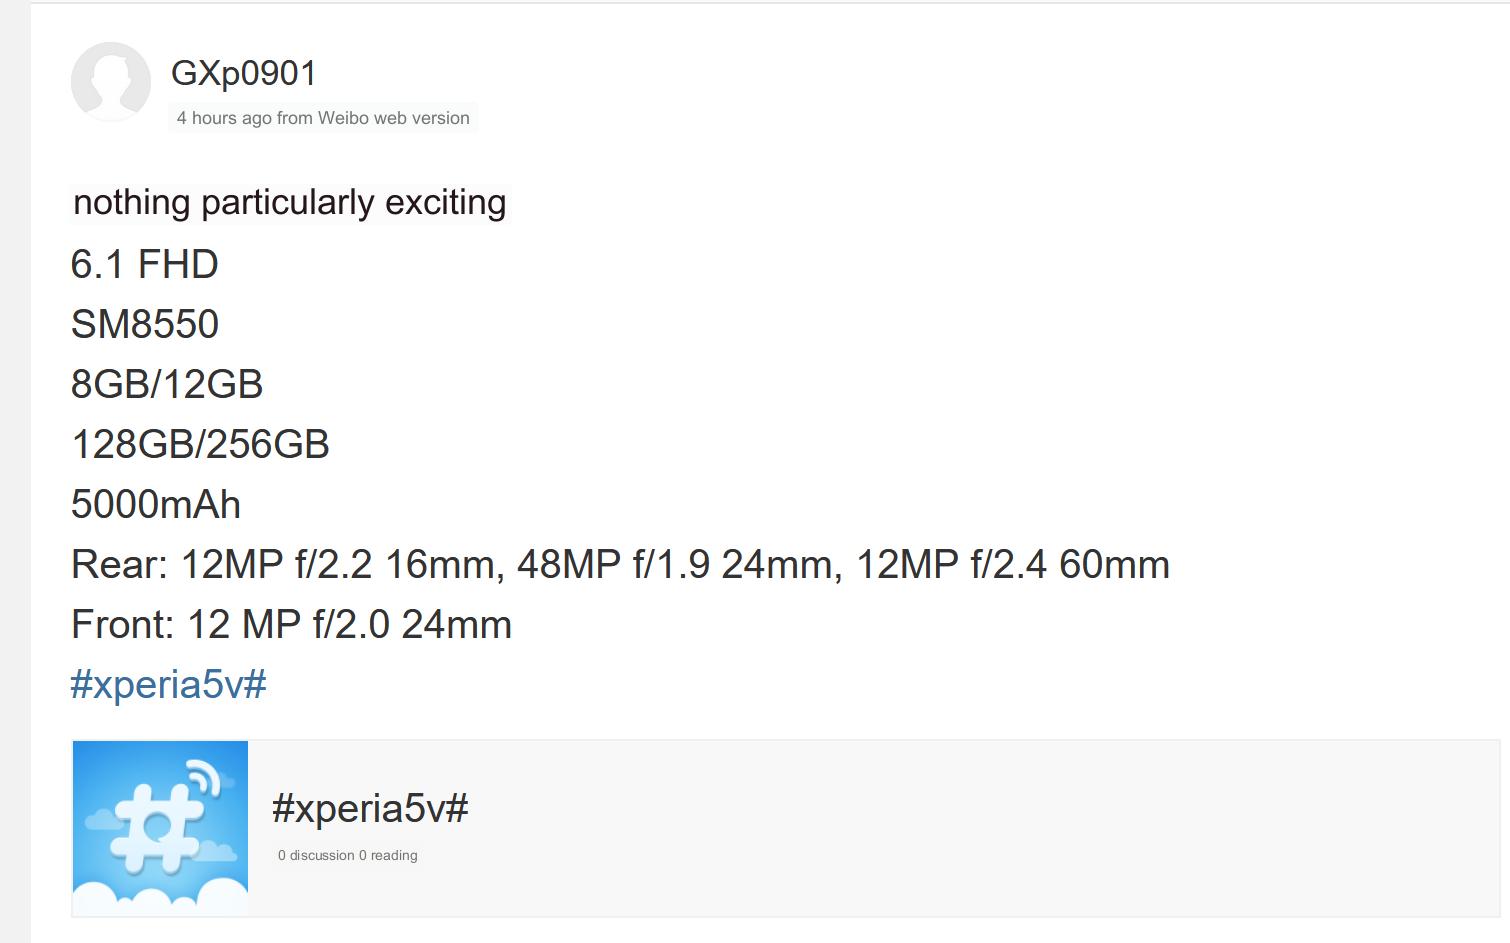Click the "Weibo web version" source link

(x=393, y=118)
